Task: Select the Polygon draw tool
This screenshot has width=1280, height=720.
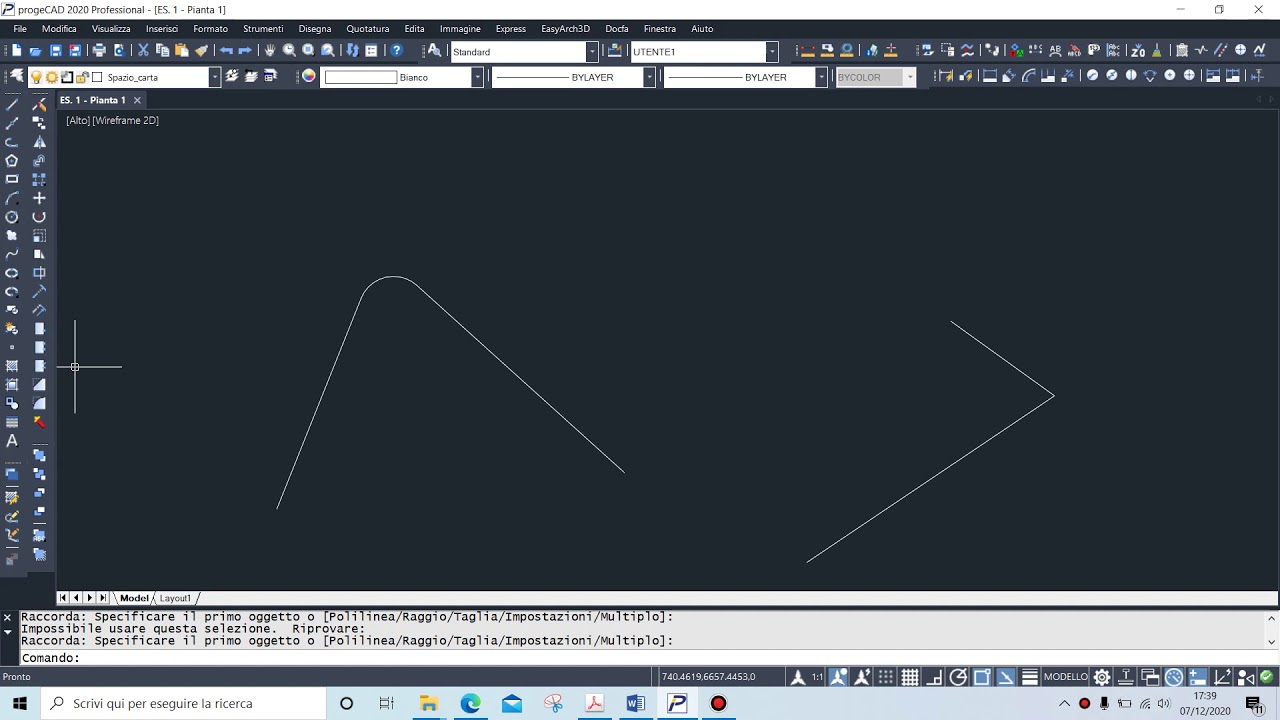Action: tap(12, 160)
